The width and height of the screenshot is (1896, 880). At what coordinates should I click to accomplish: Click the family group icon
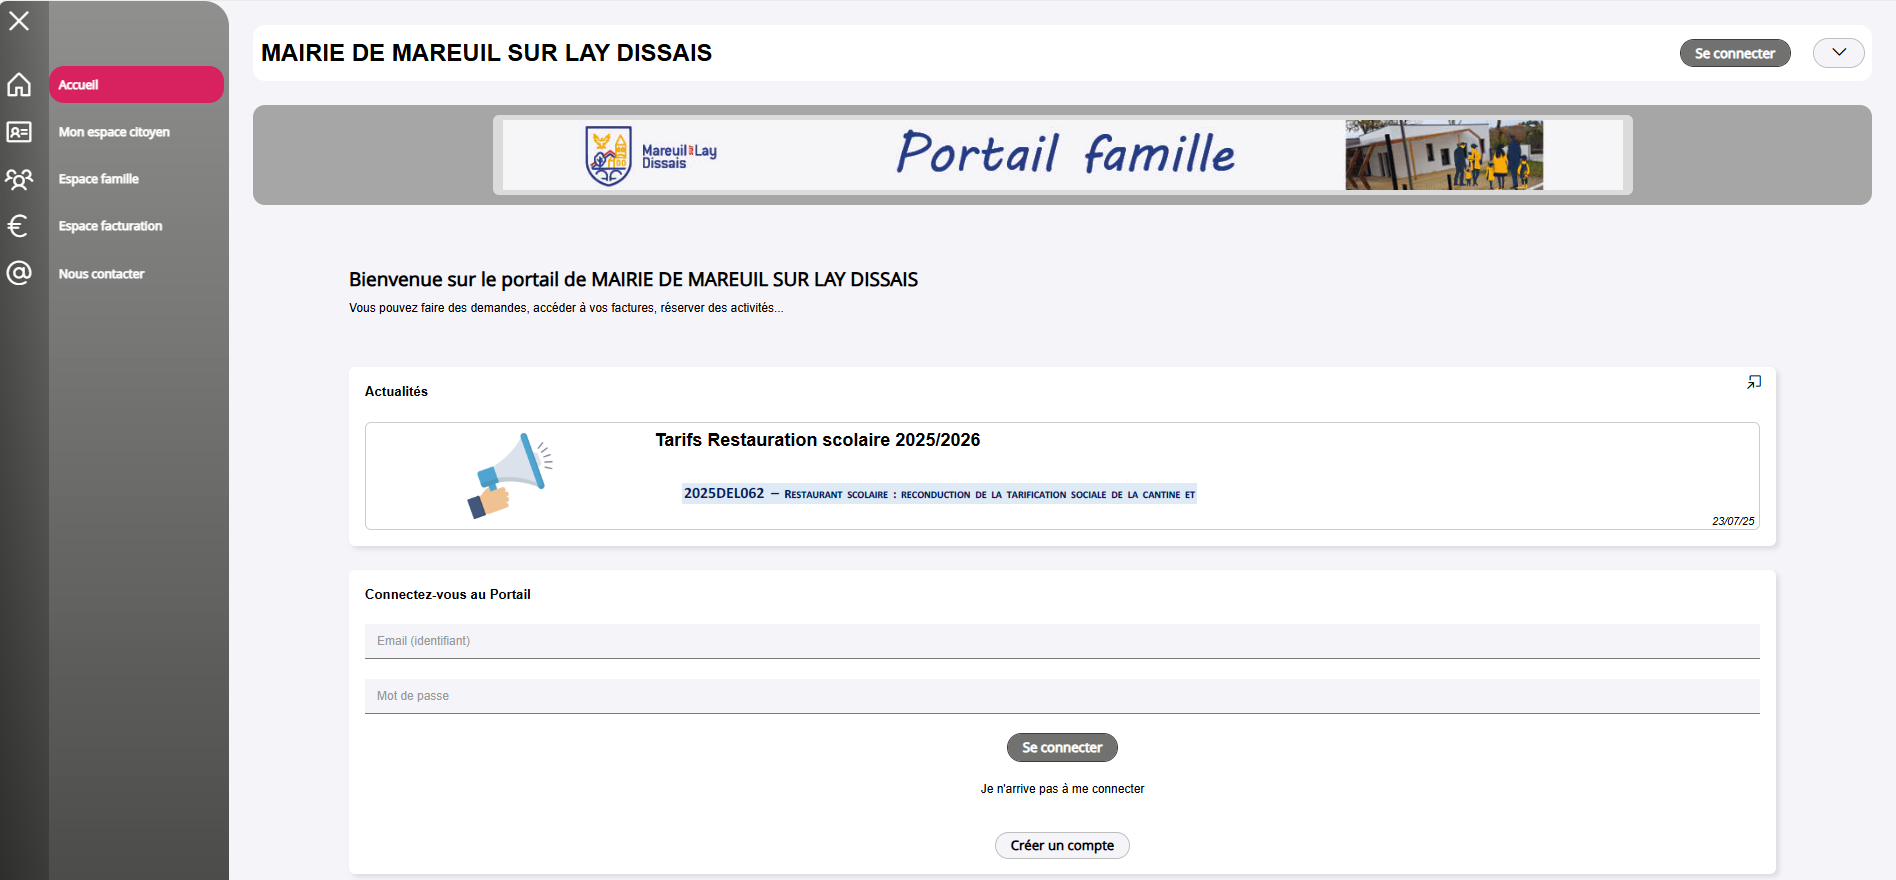[19, 179]
